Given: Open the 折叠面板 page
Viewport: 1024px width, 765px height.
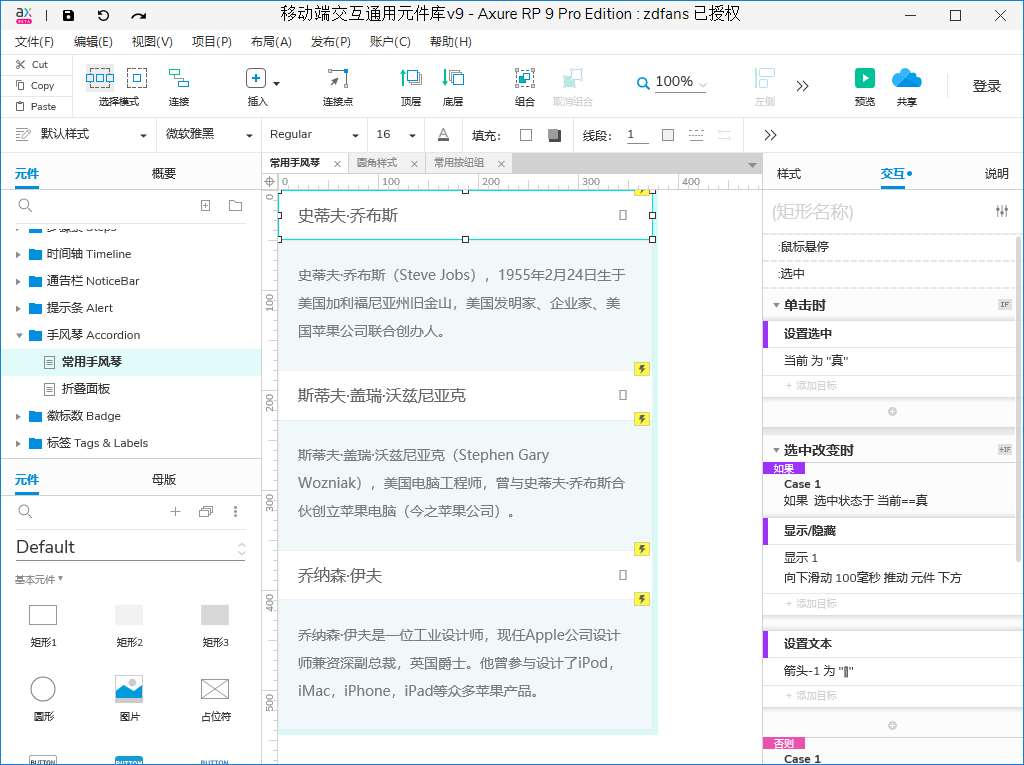Looking at the screenshot, I should pyautogui.click(x=86, y=389).
